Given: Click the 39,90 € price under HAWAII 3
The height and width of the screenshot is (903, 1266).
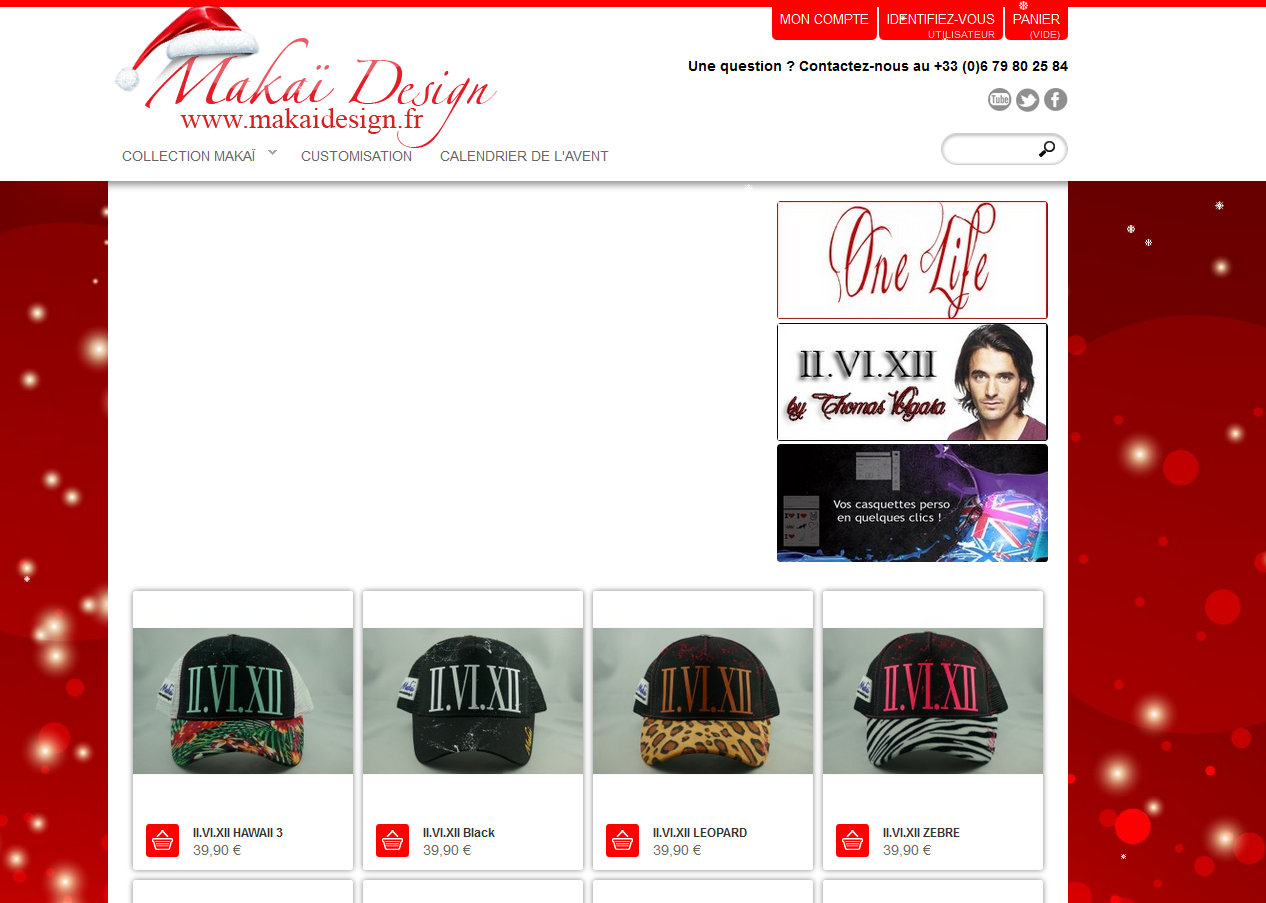Looking at the screenshot, I should coord(217,850).
